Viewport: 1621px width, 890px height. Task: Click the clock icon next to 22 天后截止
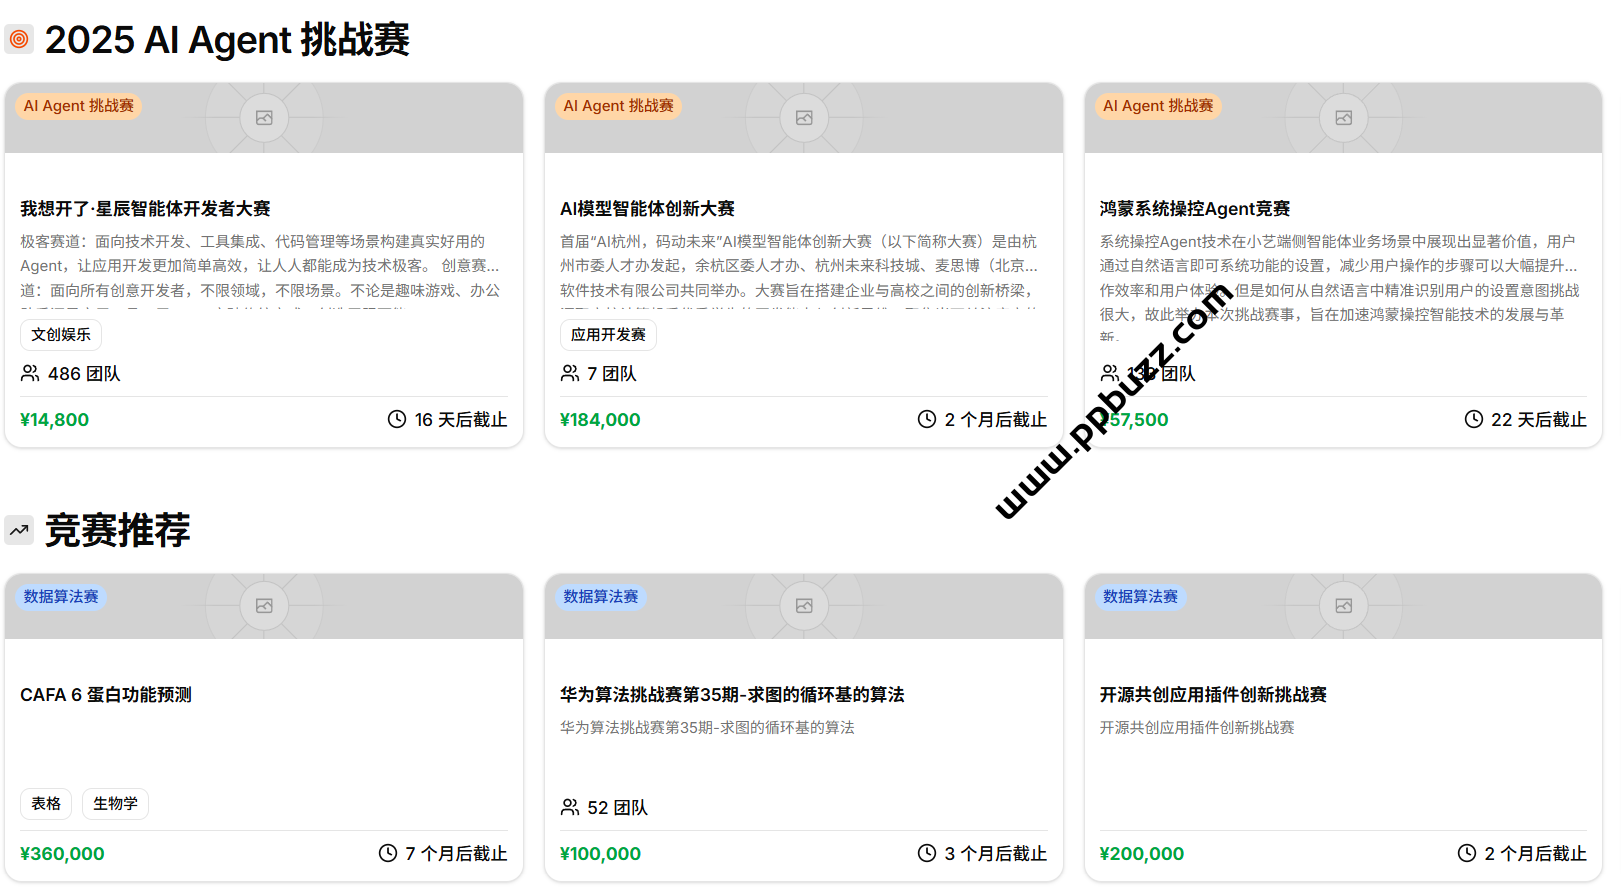point(1473,419)
